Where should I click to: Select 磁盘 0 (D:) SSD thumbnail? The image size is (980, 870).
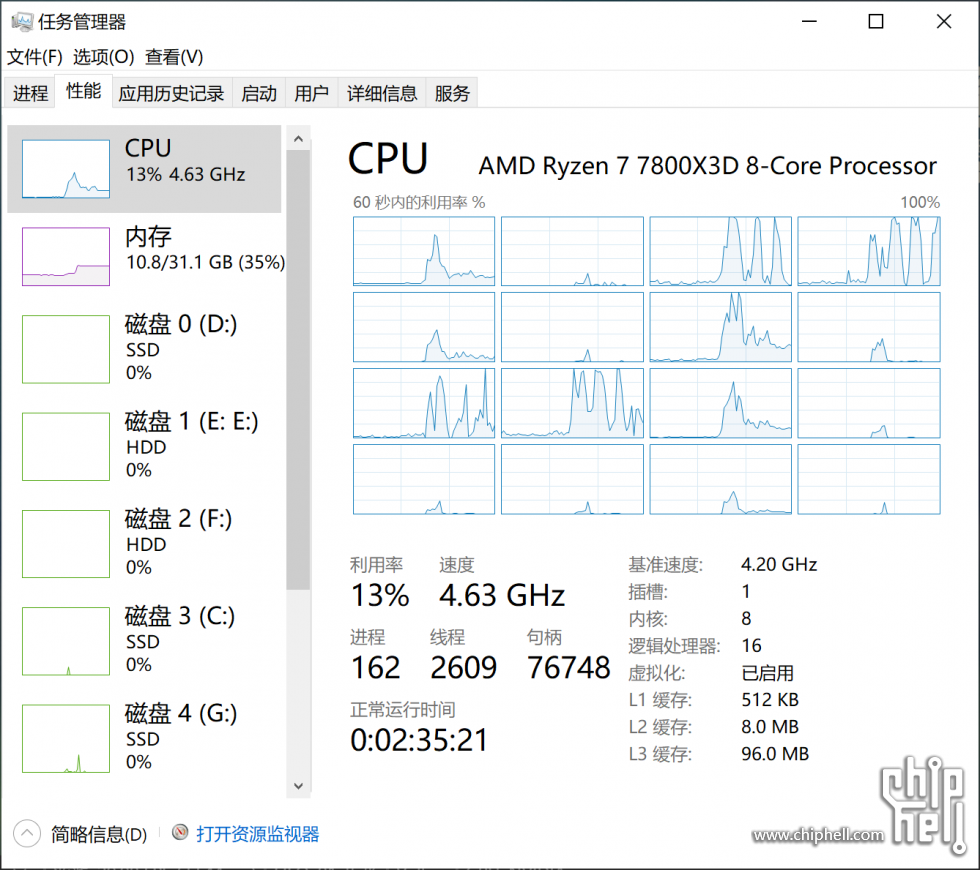coord(66,349)
